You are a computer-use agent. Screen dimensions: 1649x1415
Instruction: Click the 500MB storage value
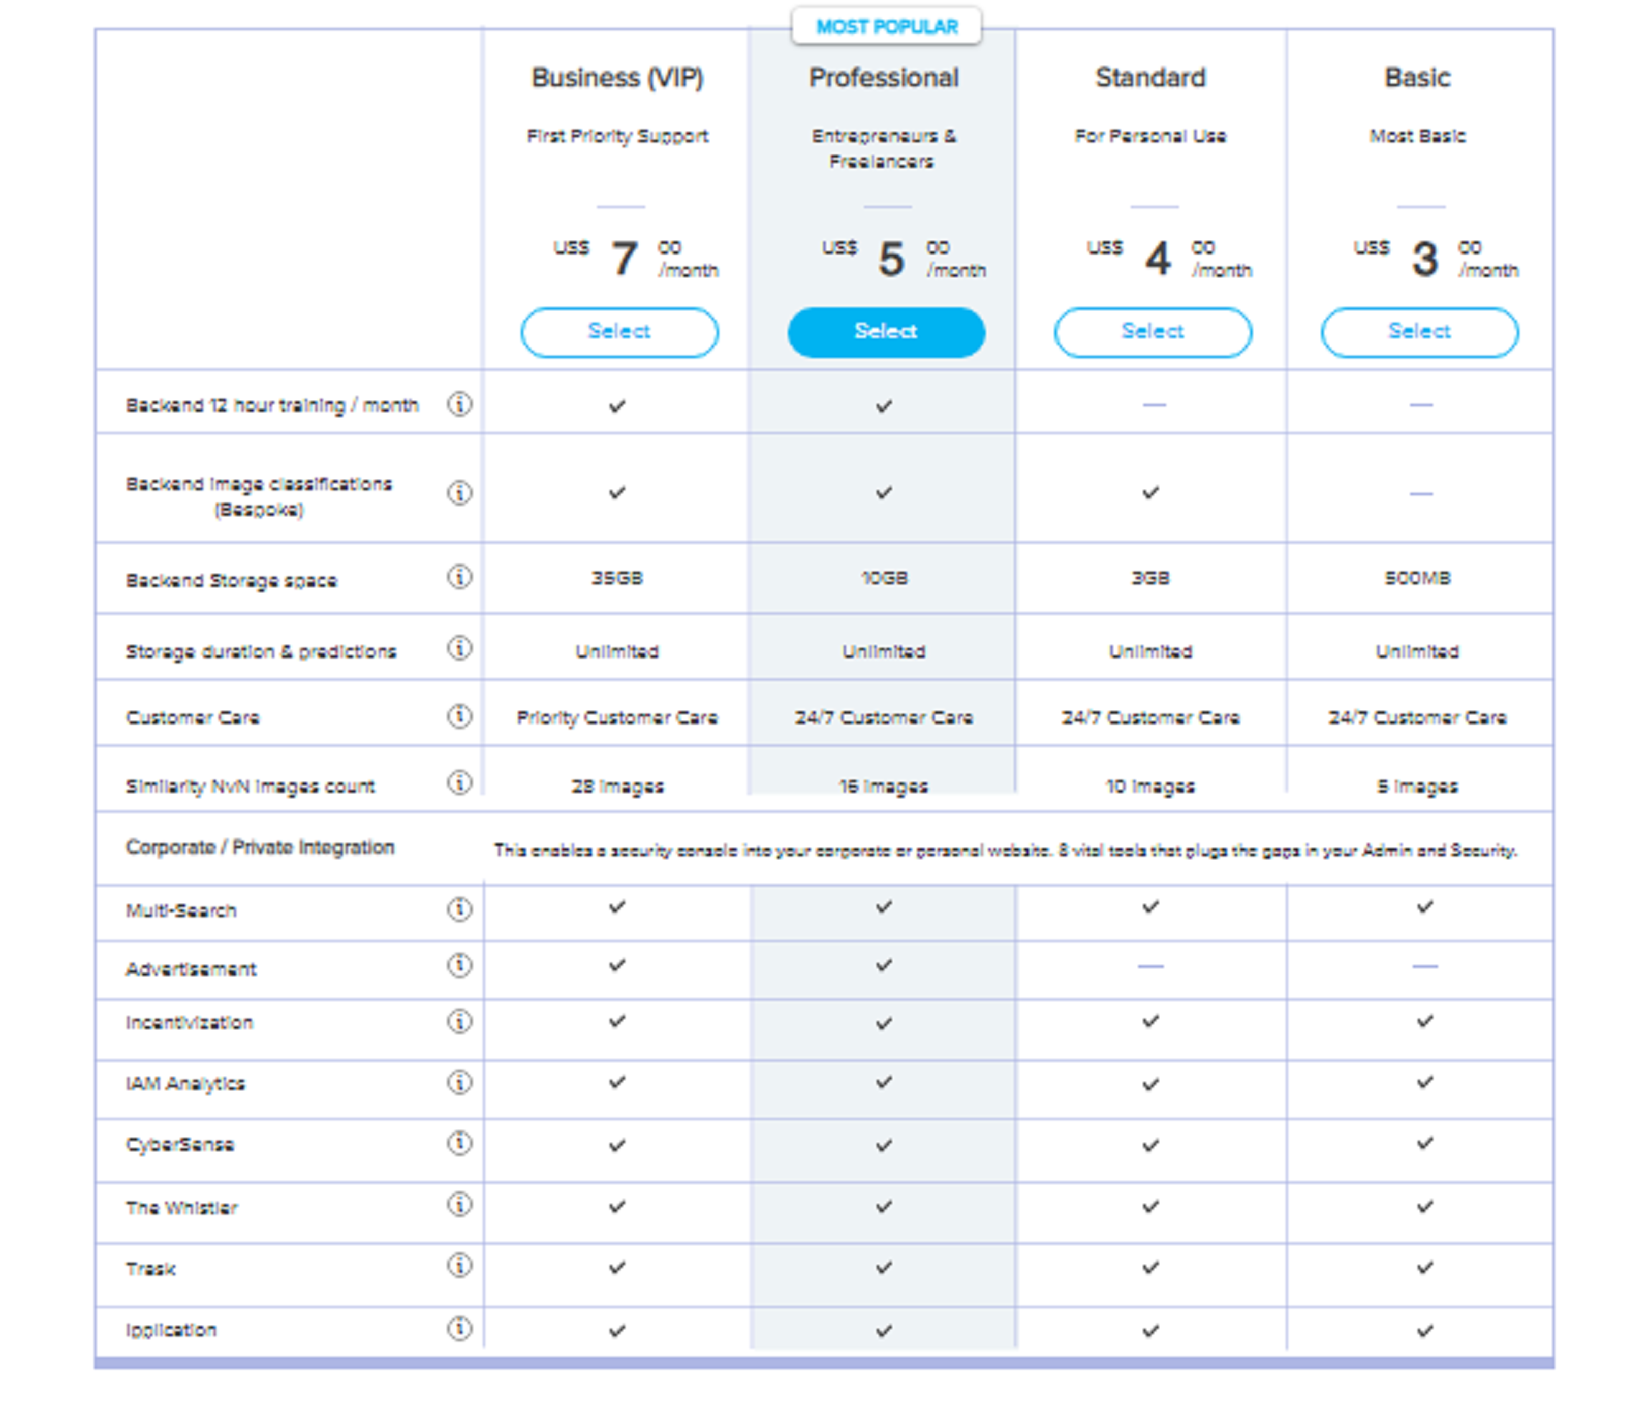coord(1418,578)
